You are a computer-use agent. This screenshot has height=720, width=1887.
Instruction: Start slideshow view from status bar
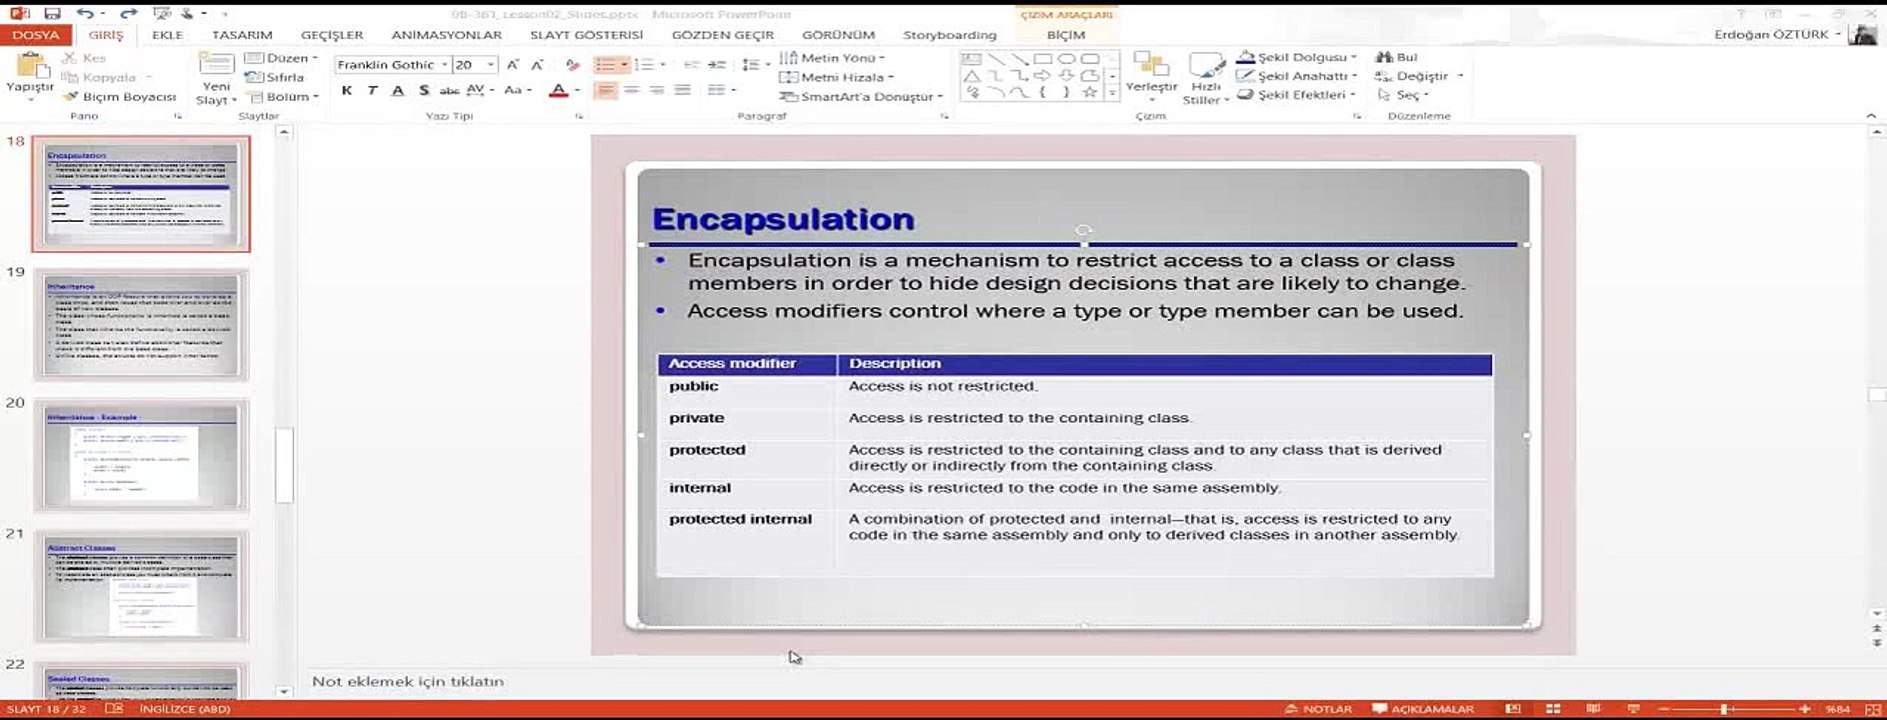click(x=1634, y=708)
